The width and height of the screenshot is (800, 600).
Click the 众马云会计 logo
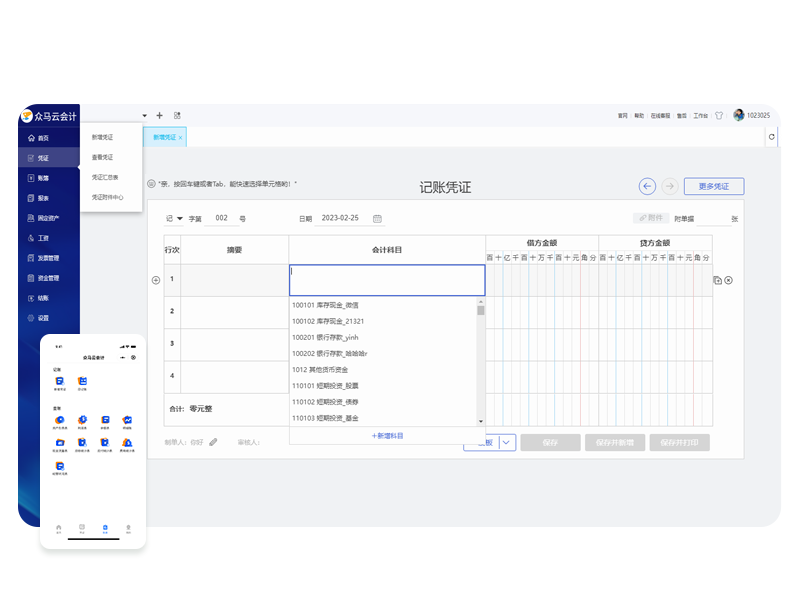tap(49, 116)
